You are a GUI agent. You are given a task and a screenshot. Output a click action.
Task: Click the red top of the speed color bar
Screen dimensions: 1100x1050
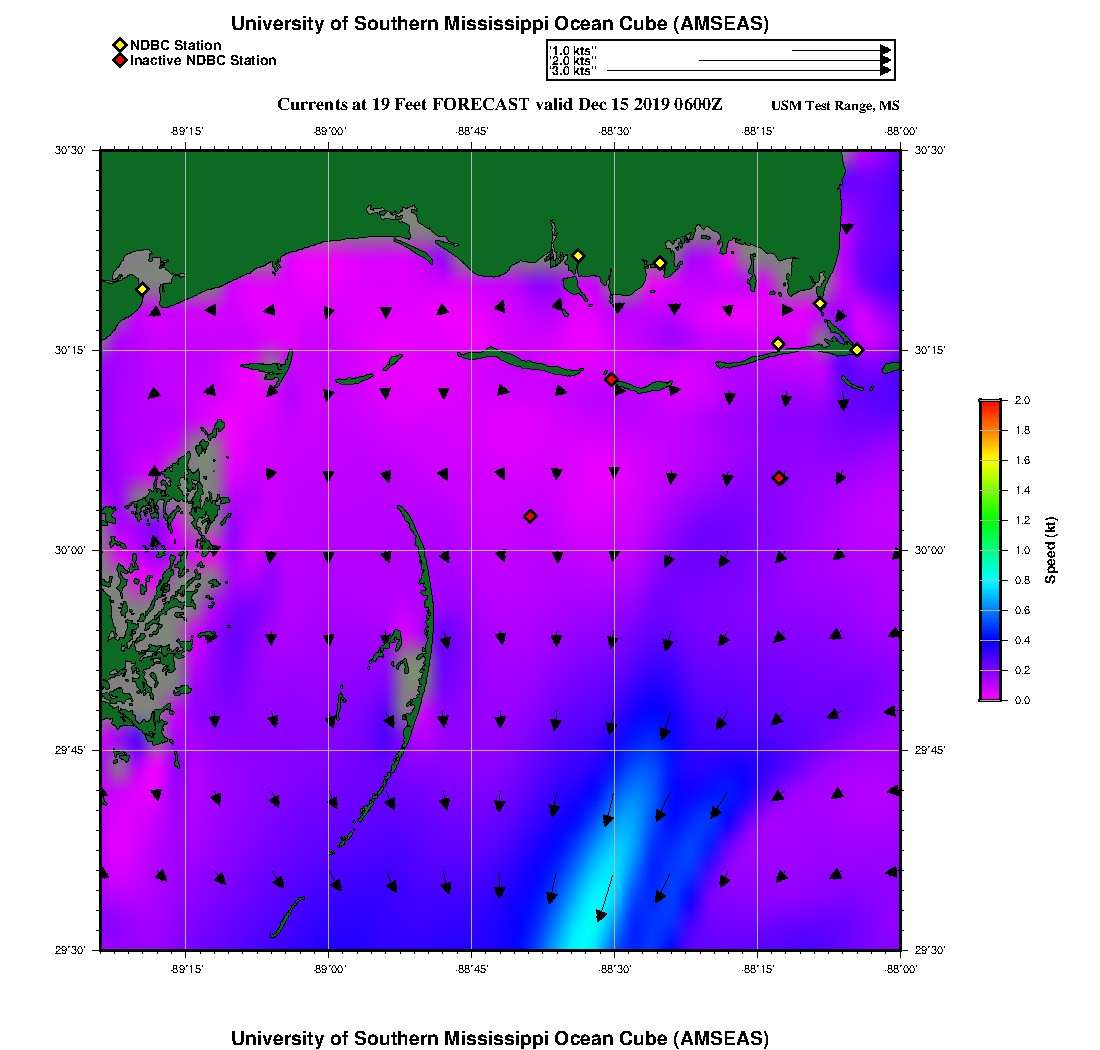[x=990, y=407]
